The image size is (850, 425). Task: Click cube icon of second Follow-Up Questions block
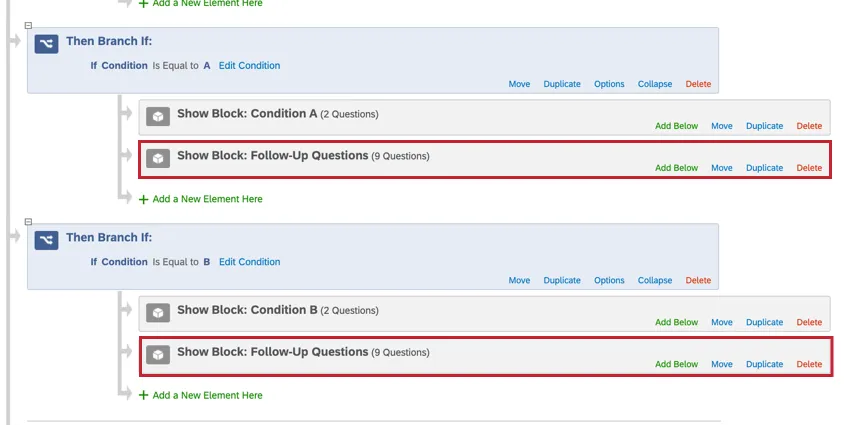point(157,354)
